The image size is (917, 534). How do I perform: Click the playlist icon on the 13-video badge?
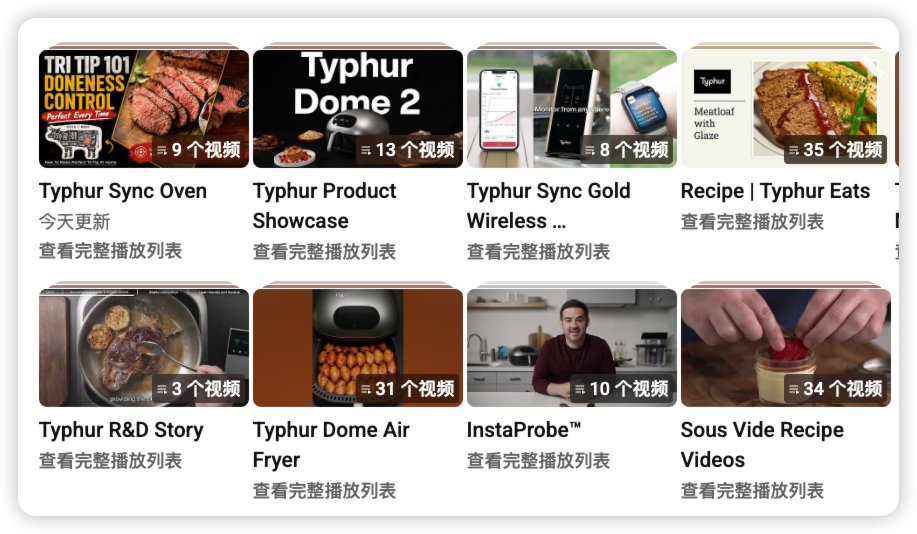(366, 150)
